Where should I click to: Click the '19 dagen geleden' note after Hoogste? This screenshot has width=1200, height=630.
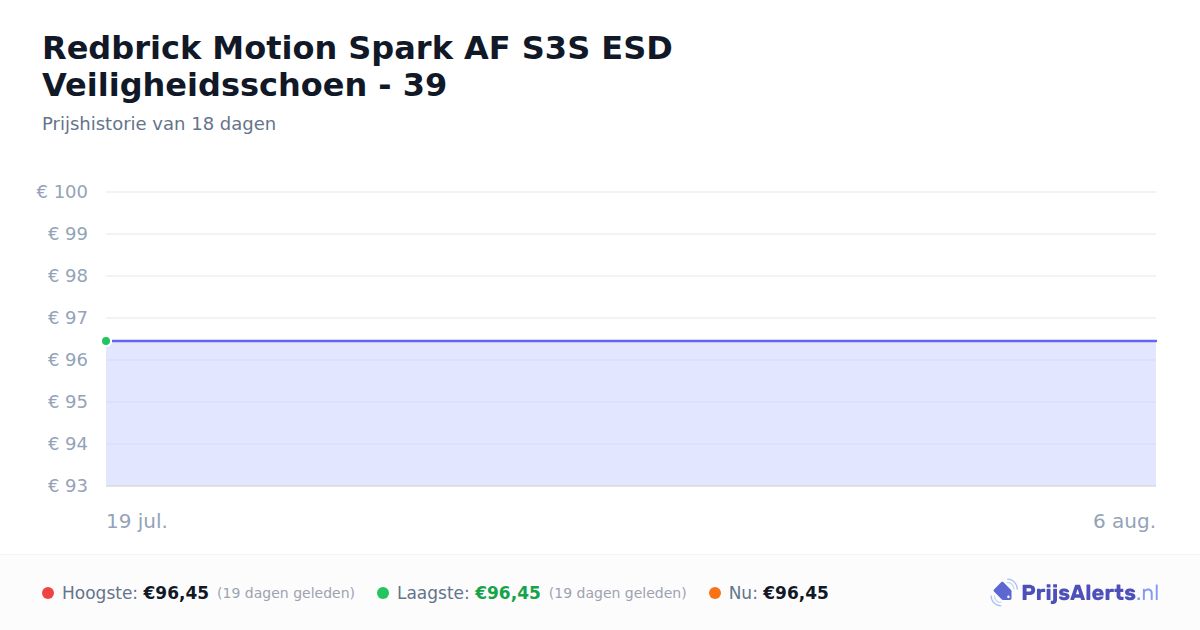click(x=286, y=593)
